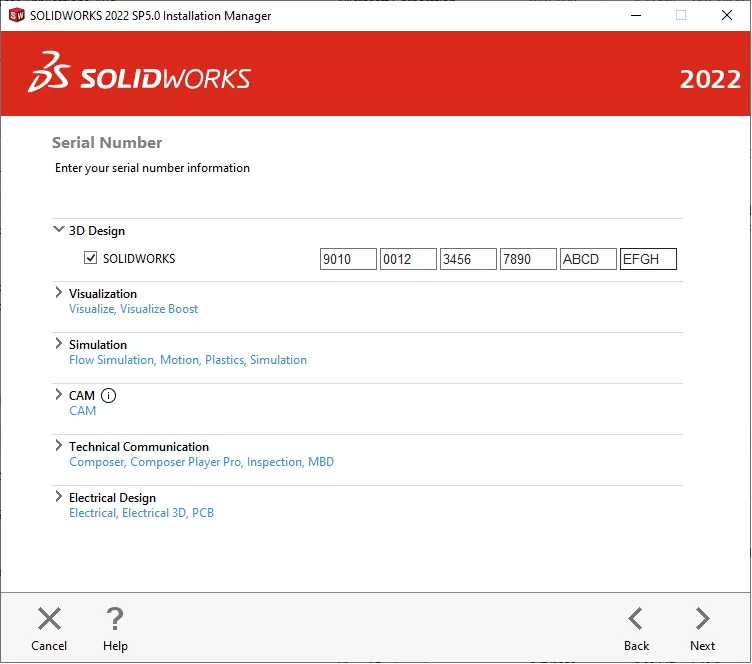Proceed with the Next arrow icon

coord(703,618)
